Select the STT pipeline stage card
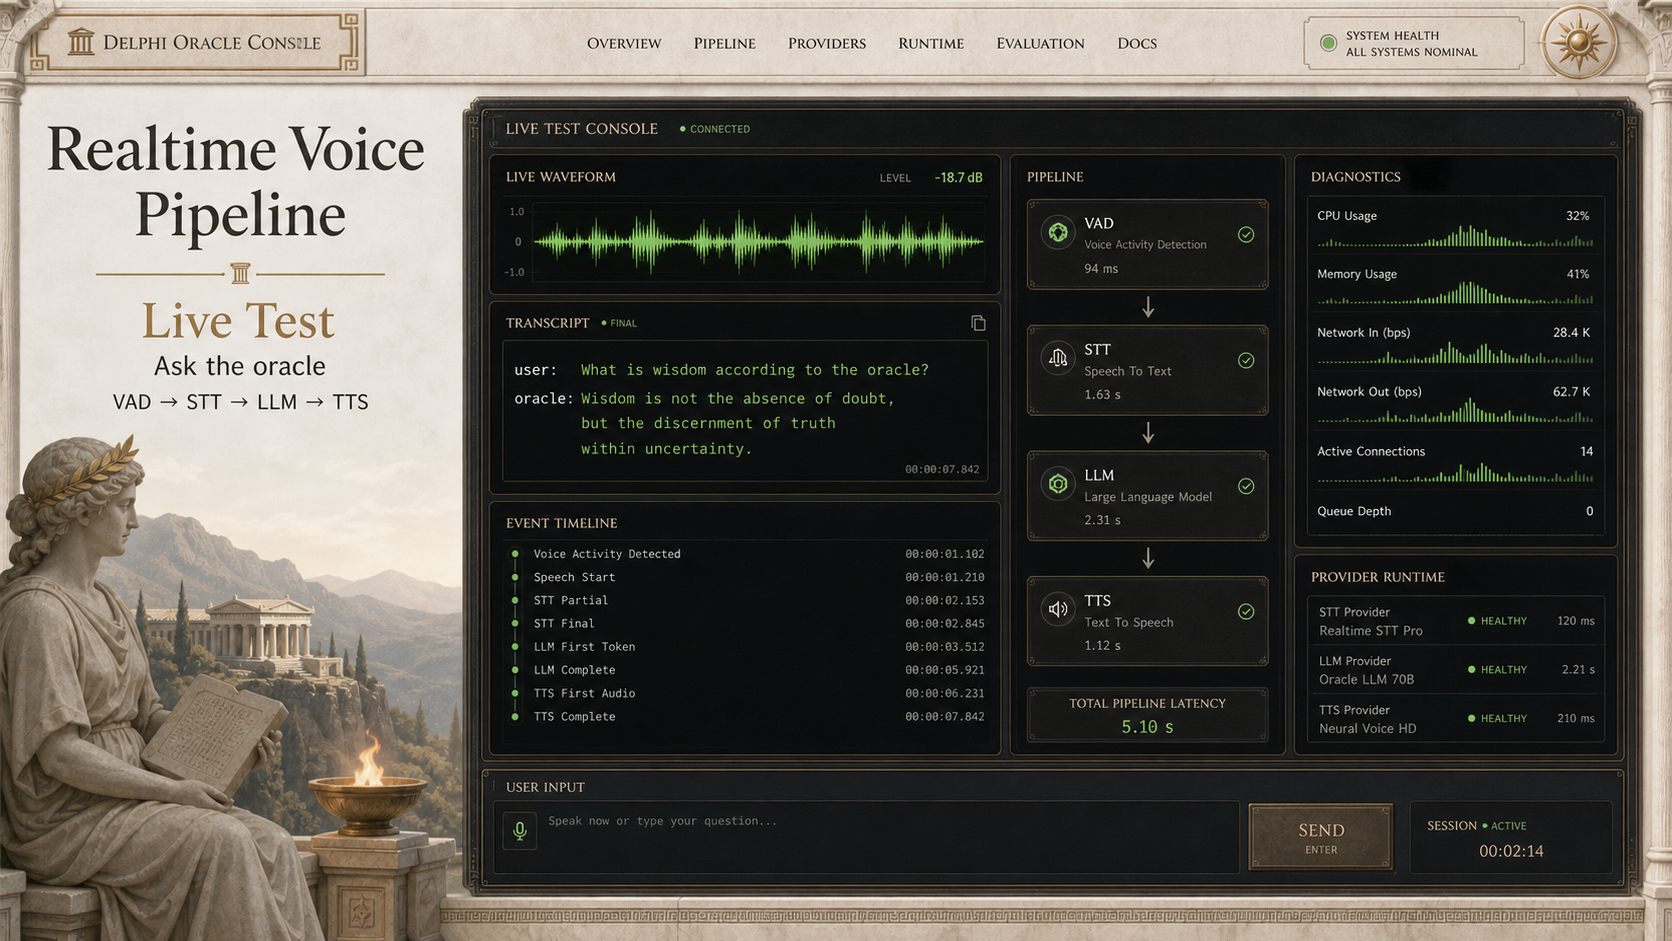Viewport: 1672px width, 941px height. [x=1147, y=370]
